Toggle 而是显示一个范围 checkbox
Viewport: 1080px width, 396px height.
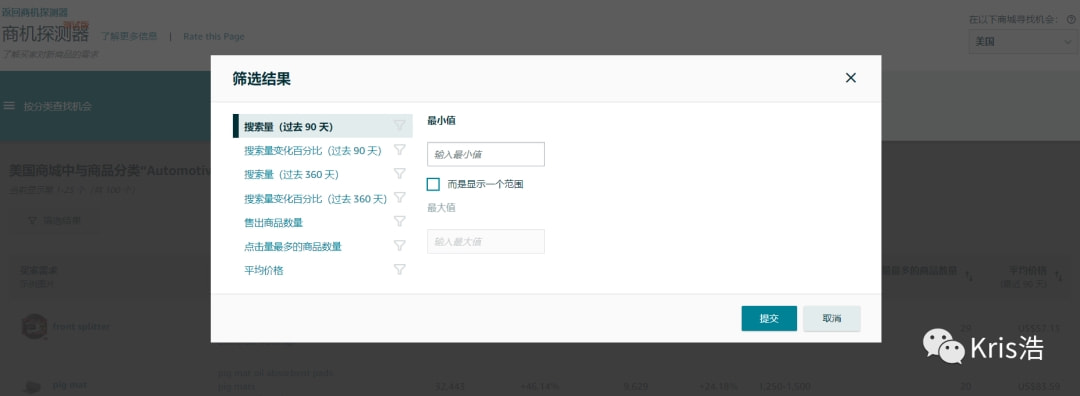pos(433,185)
